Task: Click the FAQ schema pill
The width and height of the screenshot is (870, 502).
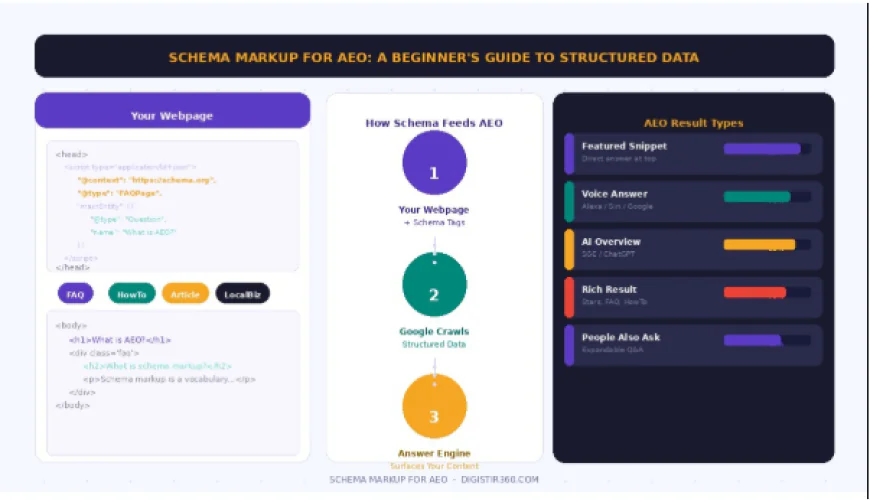Action: (75, 293)
